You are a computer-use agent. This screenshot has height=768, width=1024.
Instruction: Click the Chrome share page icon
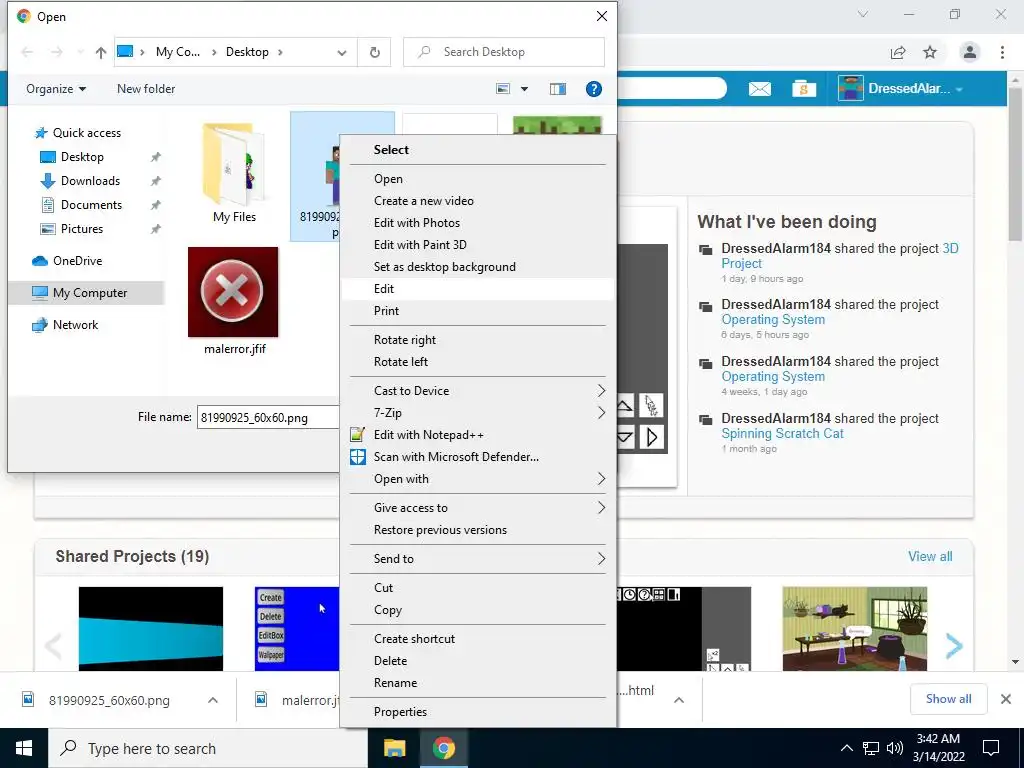899,52
